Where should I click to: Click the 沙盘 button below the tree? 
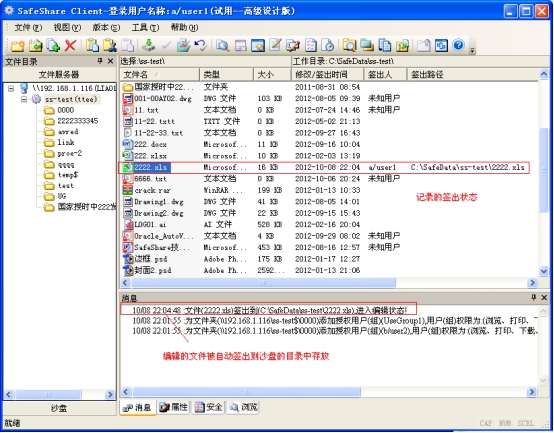[x=59, y=408]
